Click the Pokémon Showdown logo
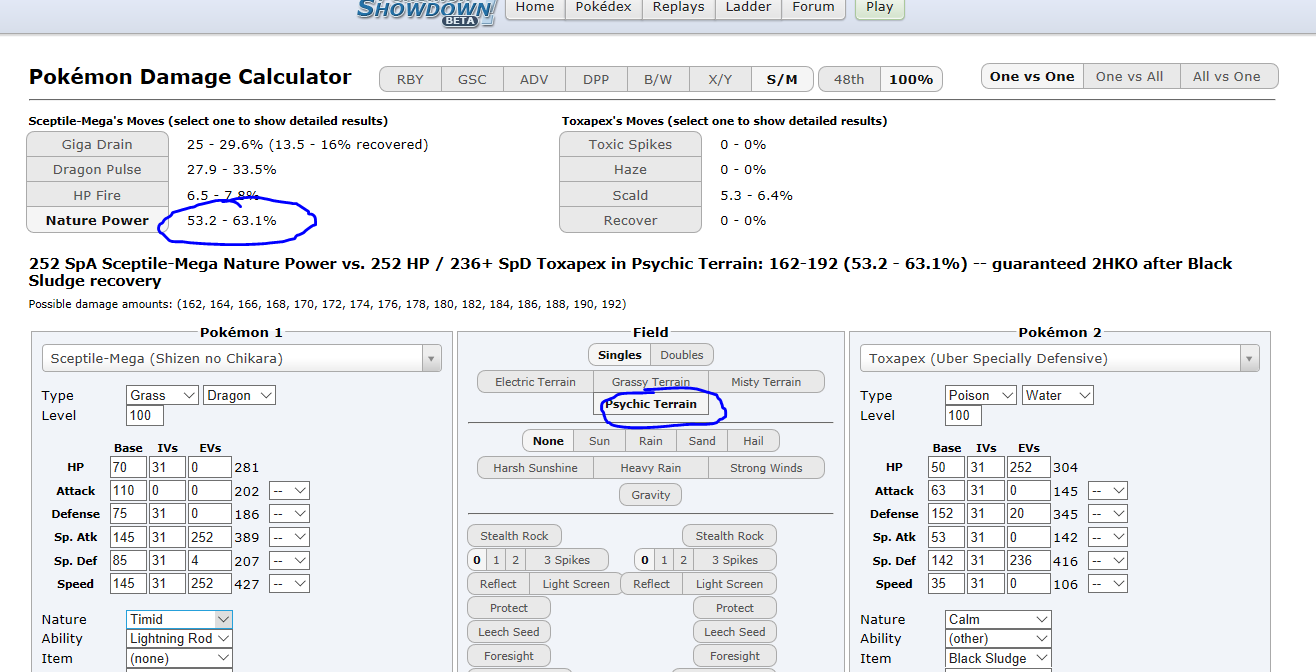The height and width of the screenshot is (672, 1316). pyautogui.click(x=426, y=11)
